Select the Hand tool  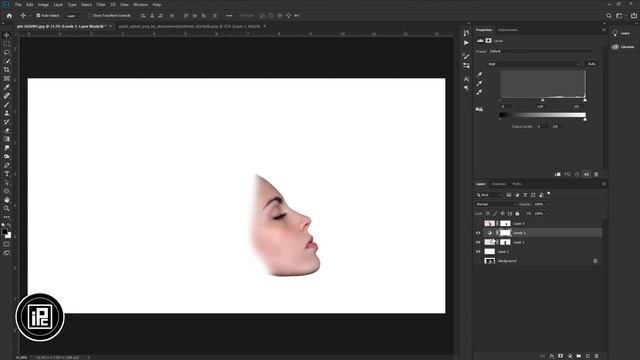pyautogui.click(x=7, y=200)
